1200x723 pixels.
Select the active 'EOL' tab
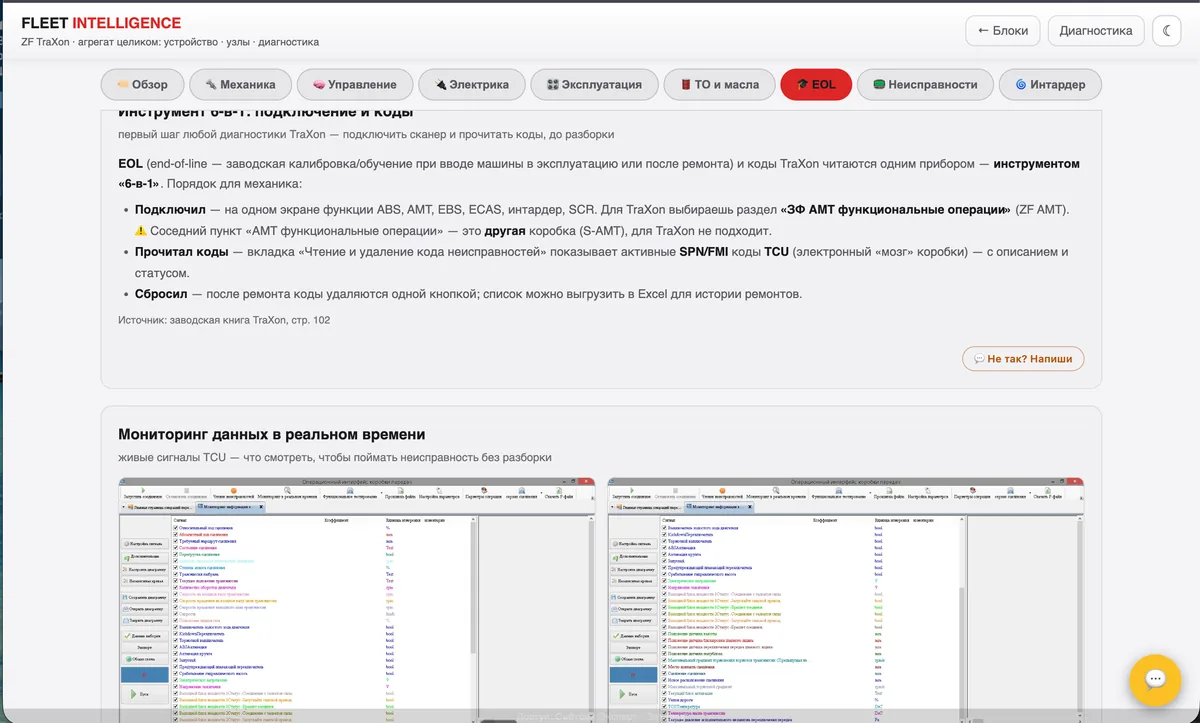[x=816, y=85]
